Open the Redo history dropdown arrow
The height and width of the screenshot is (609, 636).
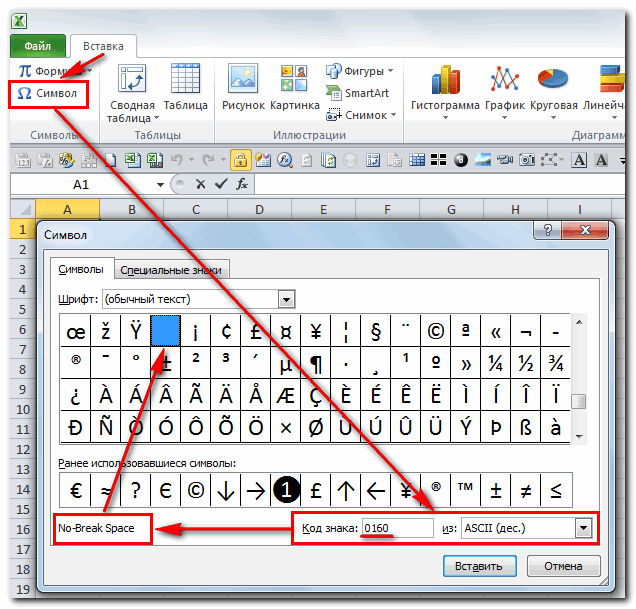click(x=223, y=159)
